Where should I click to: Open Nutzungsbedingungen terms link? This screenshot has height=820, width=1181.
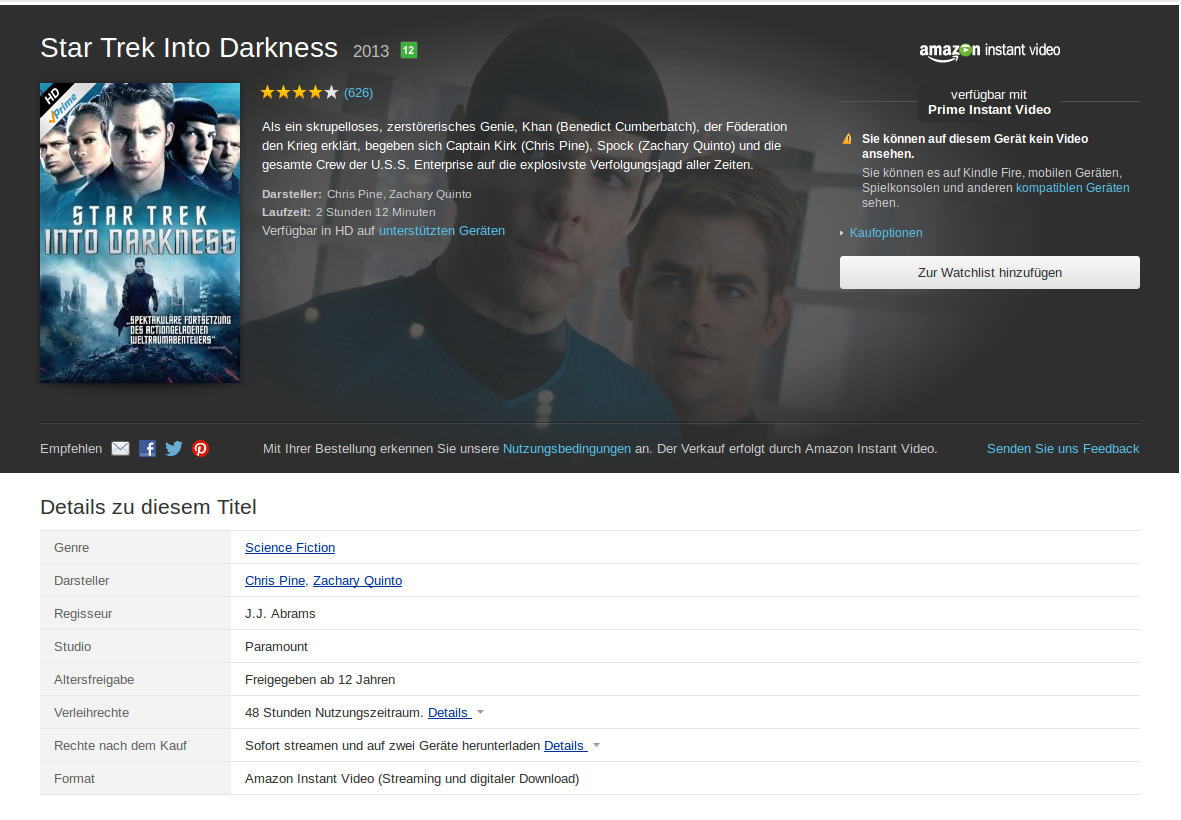tap(566, 449)
